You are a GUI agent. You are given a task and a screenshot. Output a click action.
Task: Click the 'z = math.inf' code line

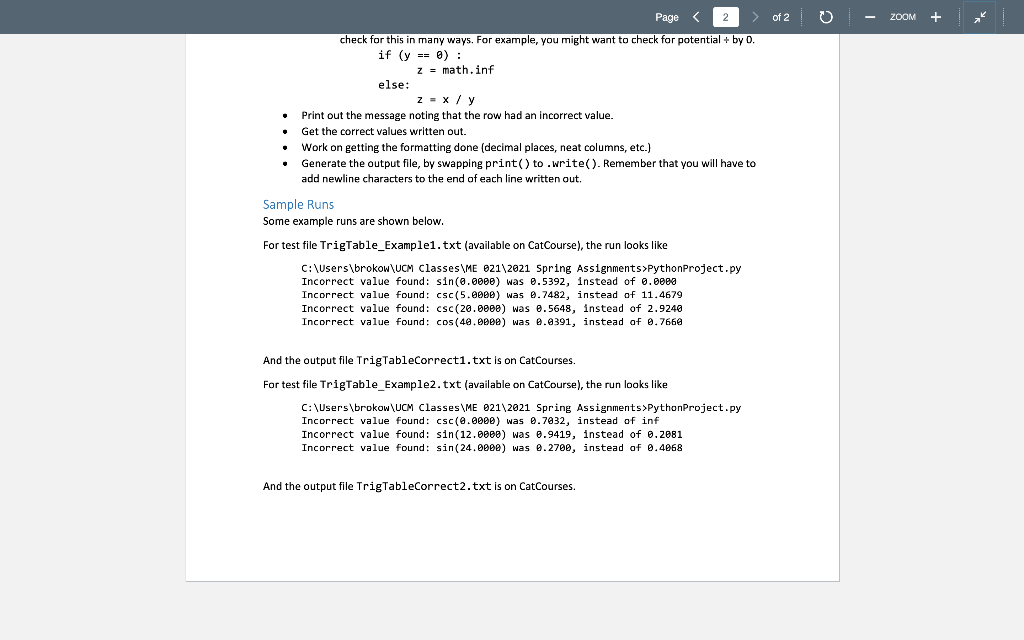[454, 70]
